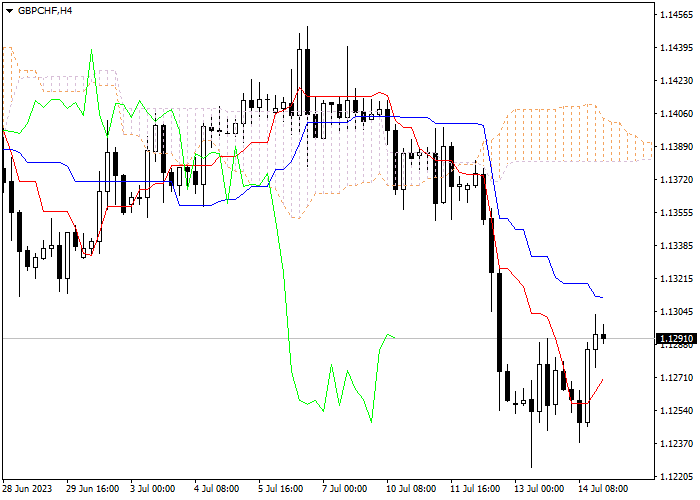The width and height of the screenshot is (700, 500).
Task: Click price scale value 1.14395
Action: coord(676,48)
